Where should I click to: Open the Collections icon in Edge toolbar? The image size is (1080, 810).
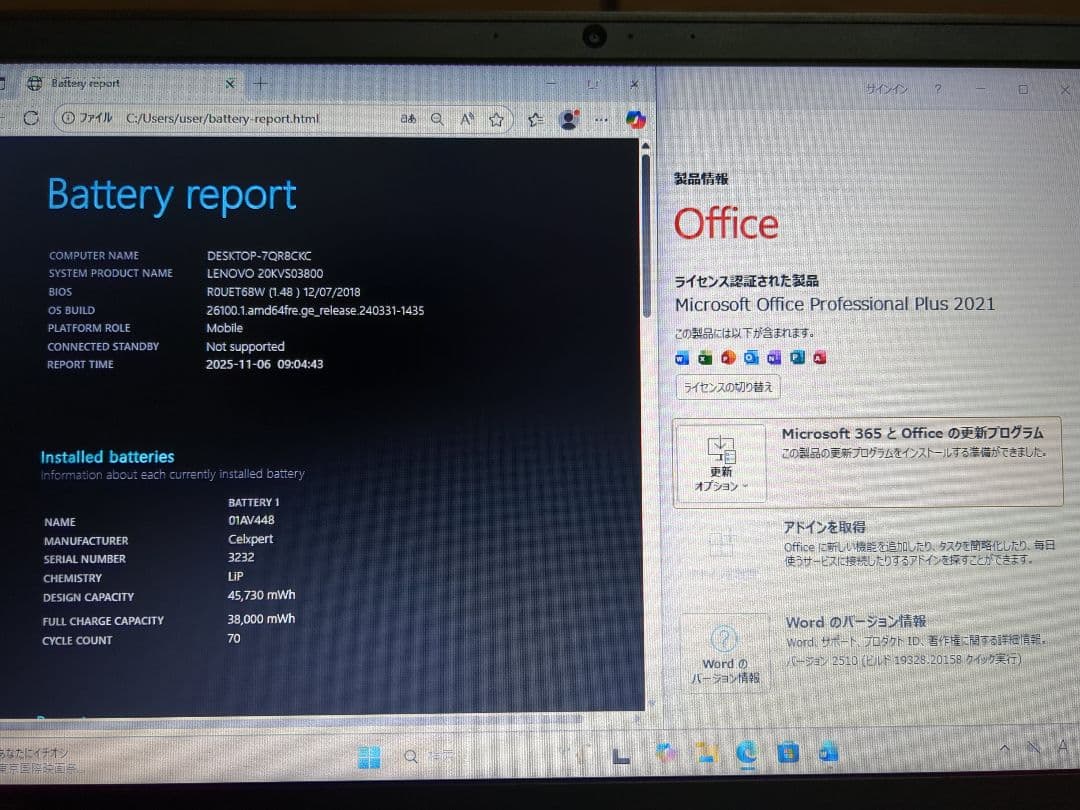pyautogui.click(x=537, y=119)
